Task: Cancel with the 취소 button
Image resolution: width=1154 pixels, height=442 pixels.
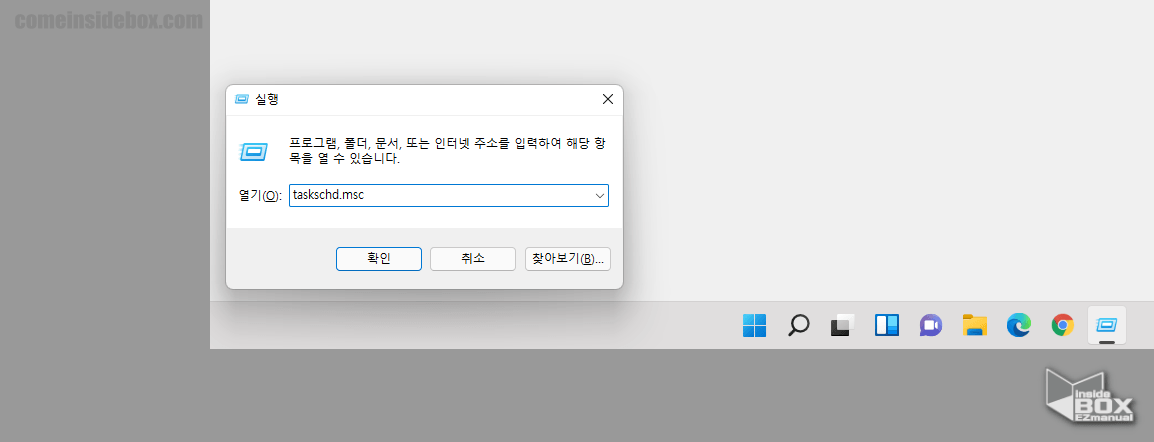Action: (x=472, y=259)
